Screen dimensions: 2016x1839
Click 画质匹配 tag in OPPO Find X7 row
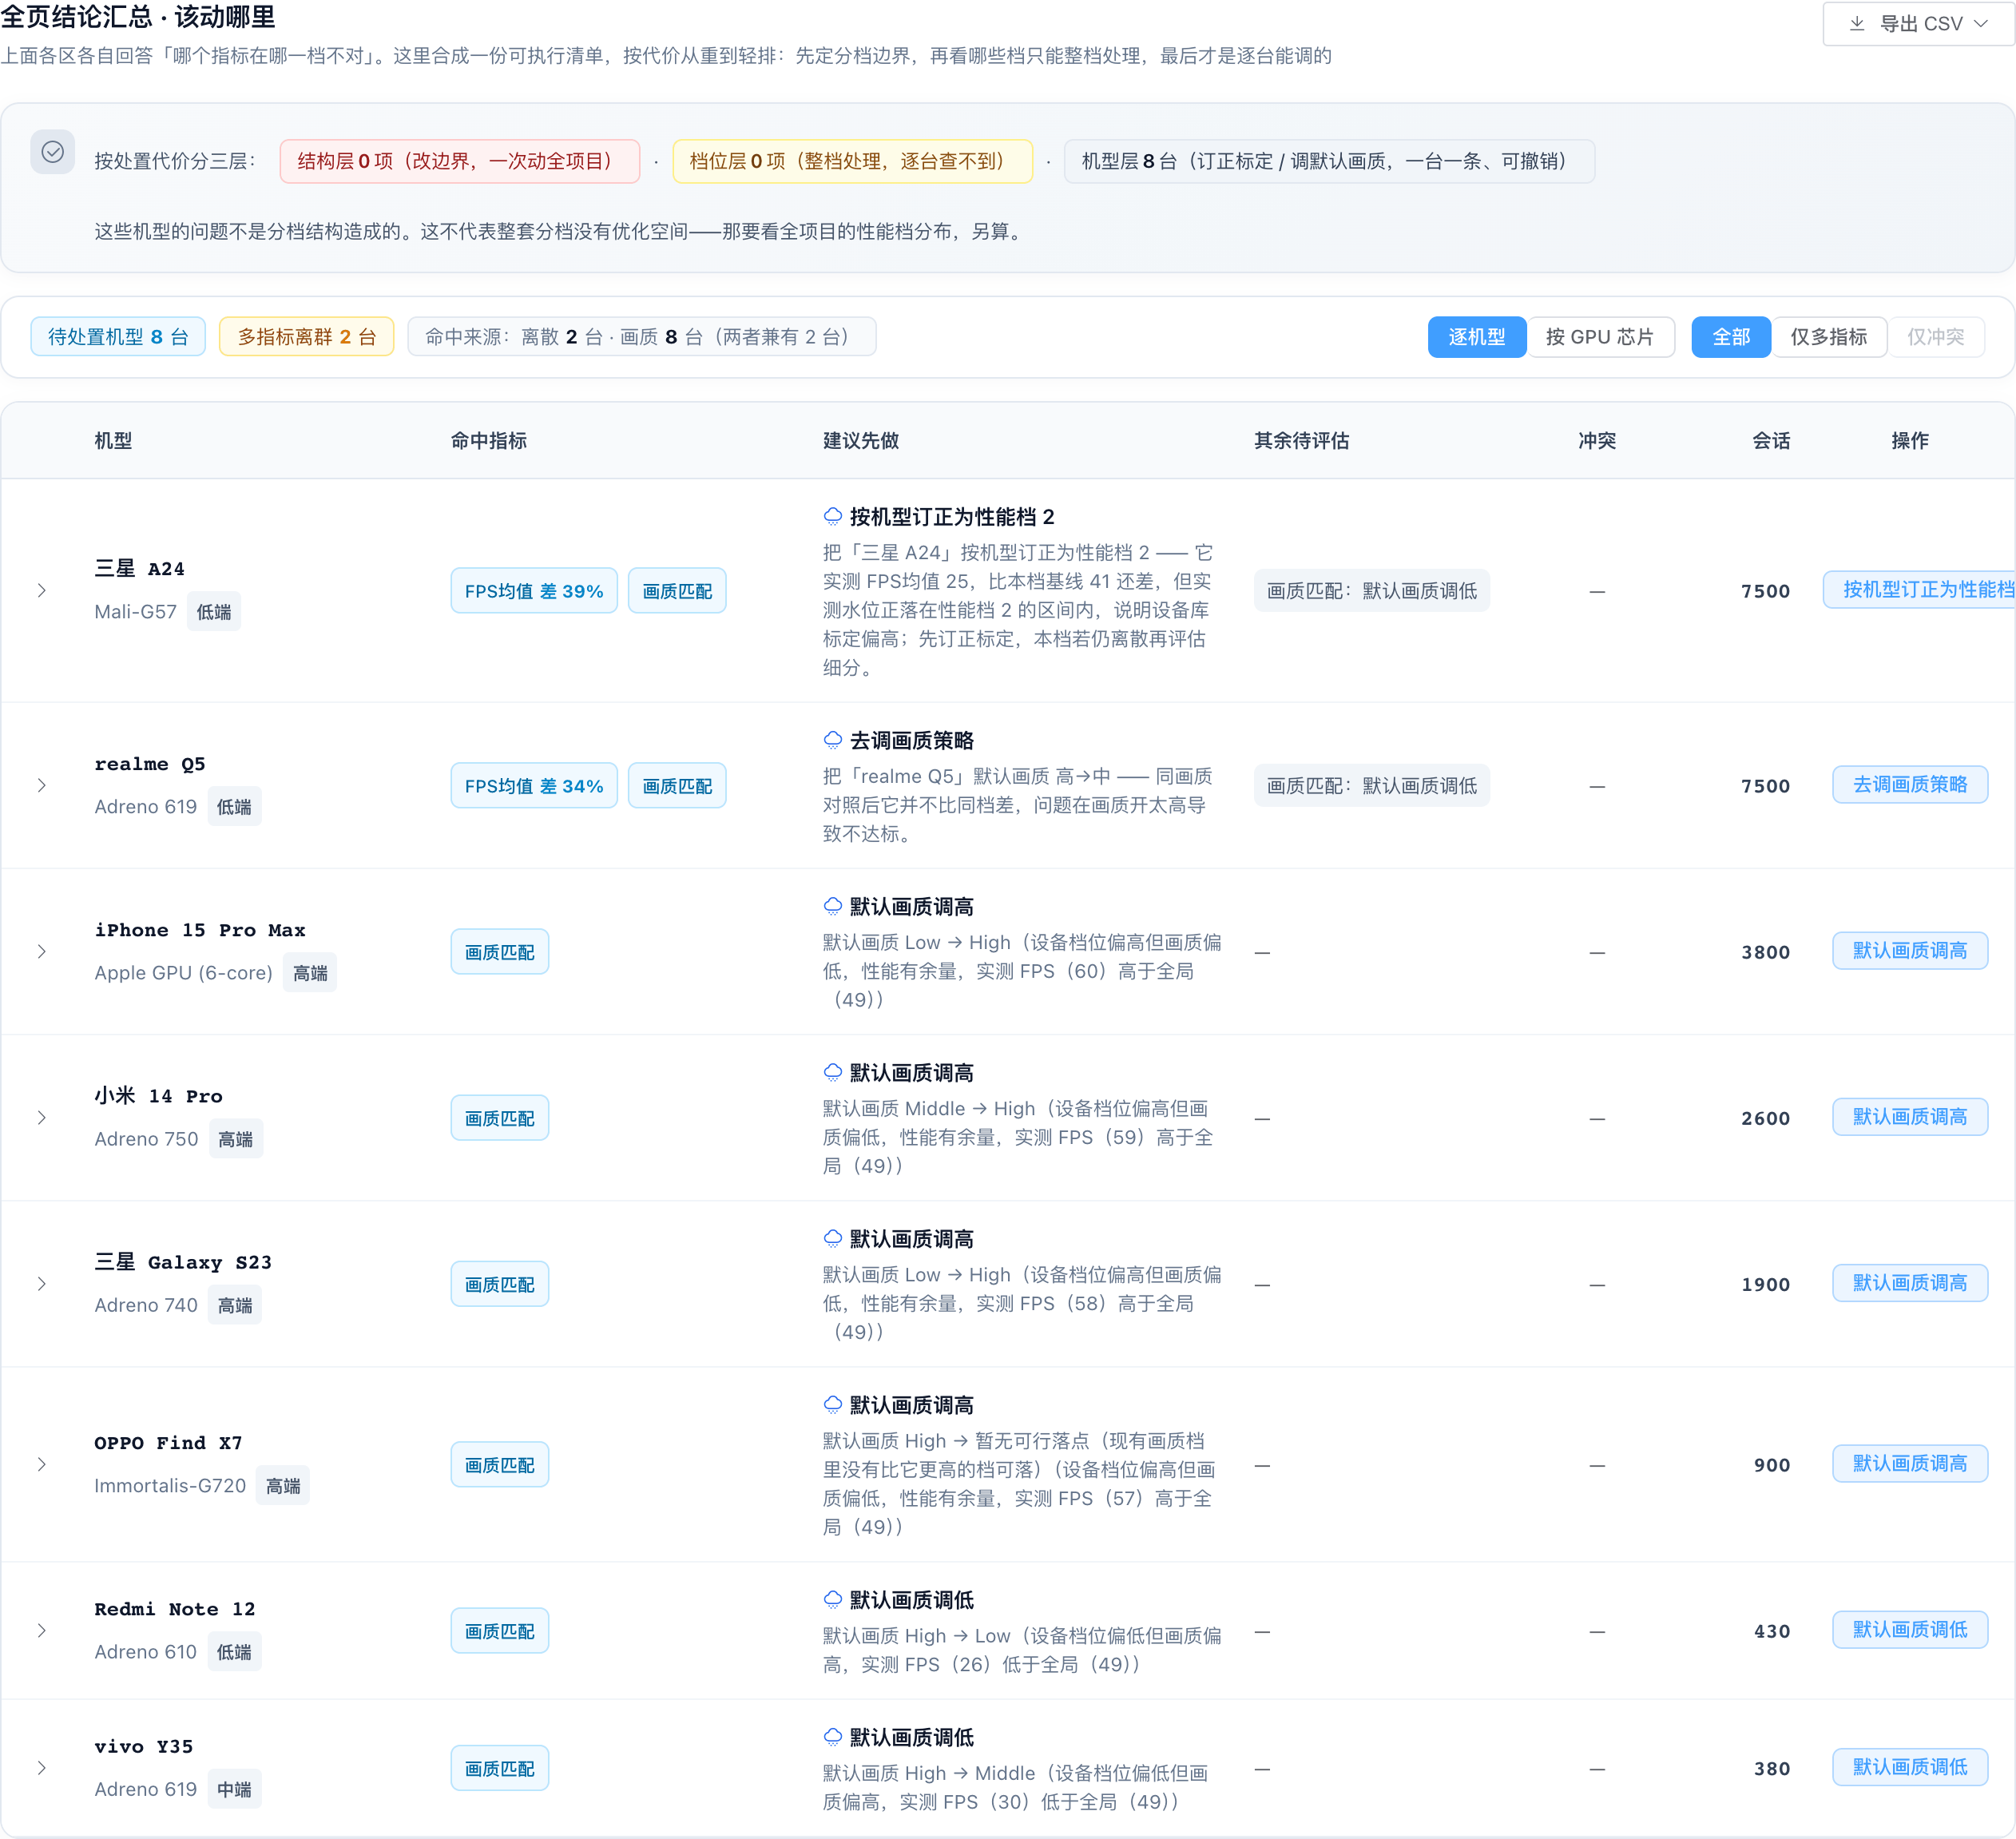(500, 1465)
